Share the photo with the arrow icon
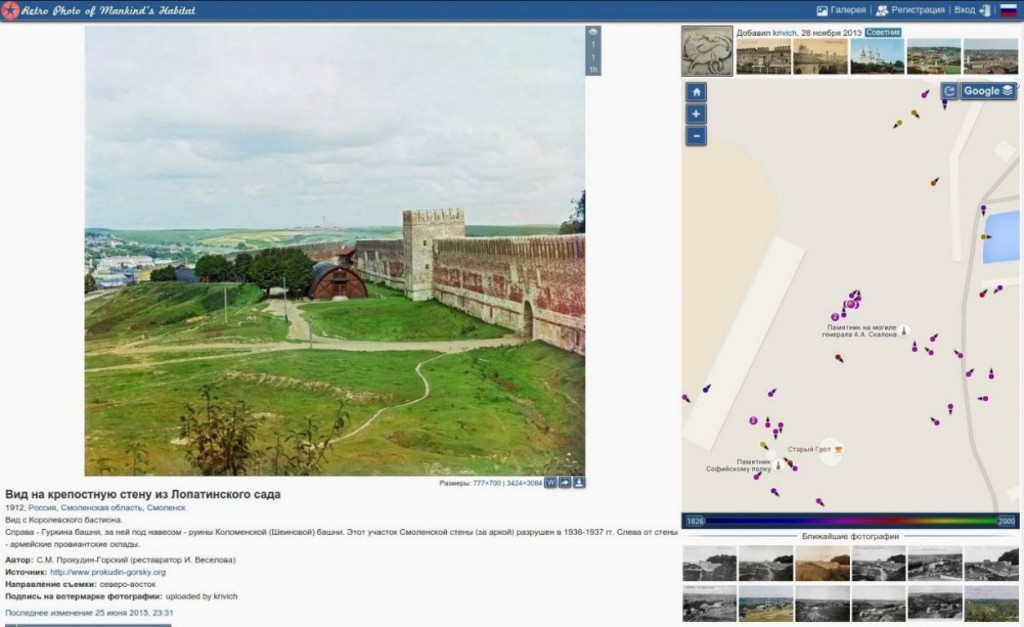 (565, 483)
